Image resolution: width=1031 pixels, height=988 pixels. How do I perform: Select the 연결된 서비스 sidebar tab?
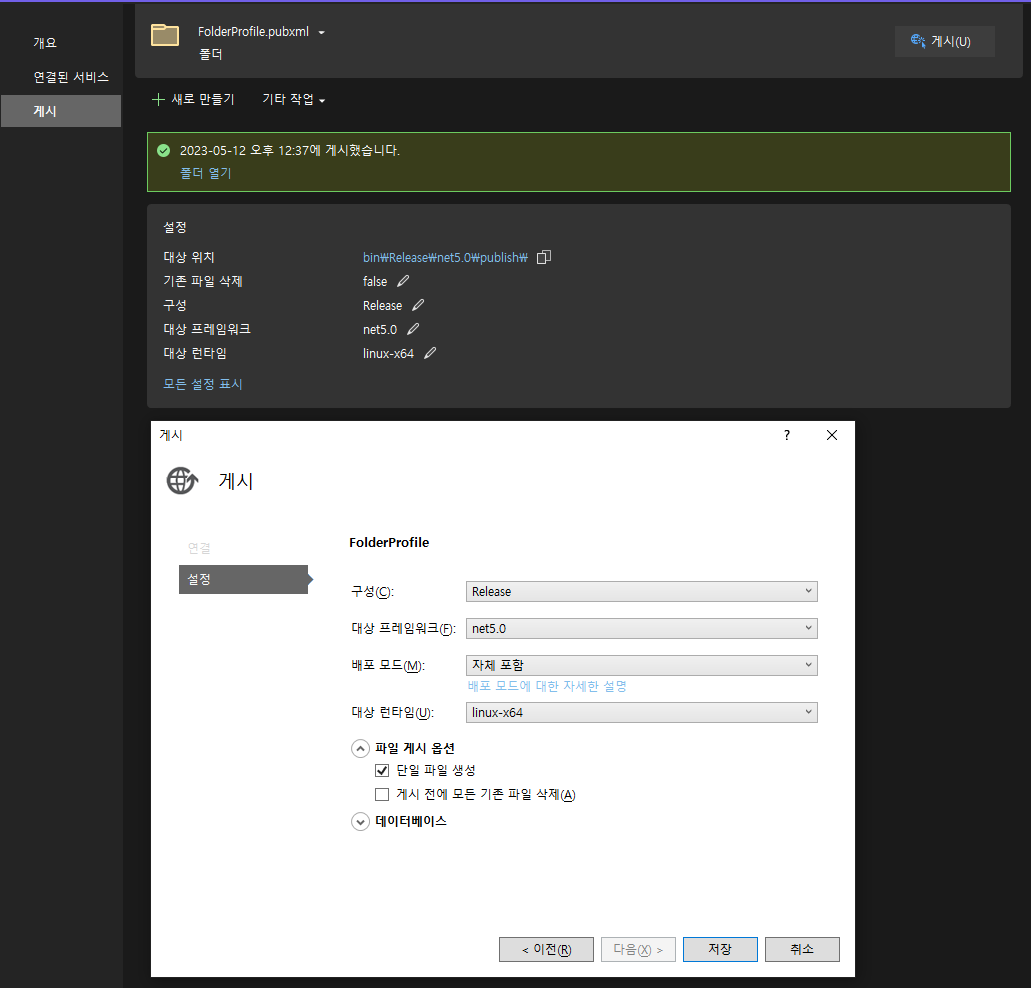click(71, 77)
